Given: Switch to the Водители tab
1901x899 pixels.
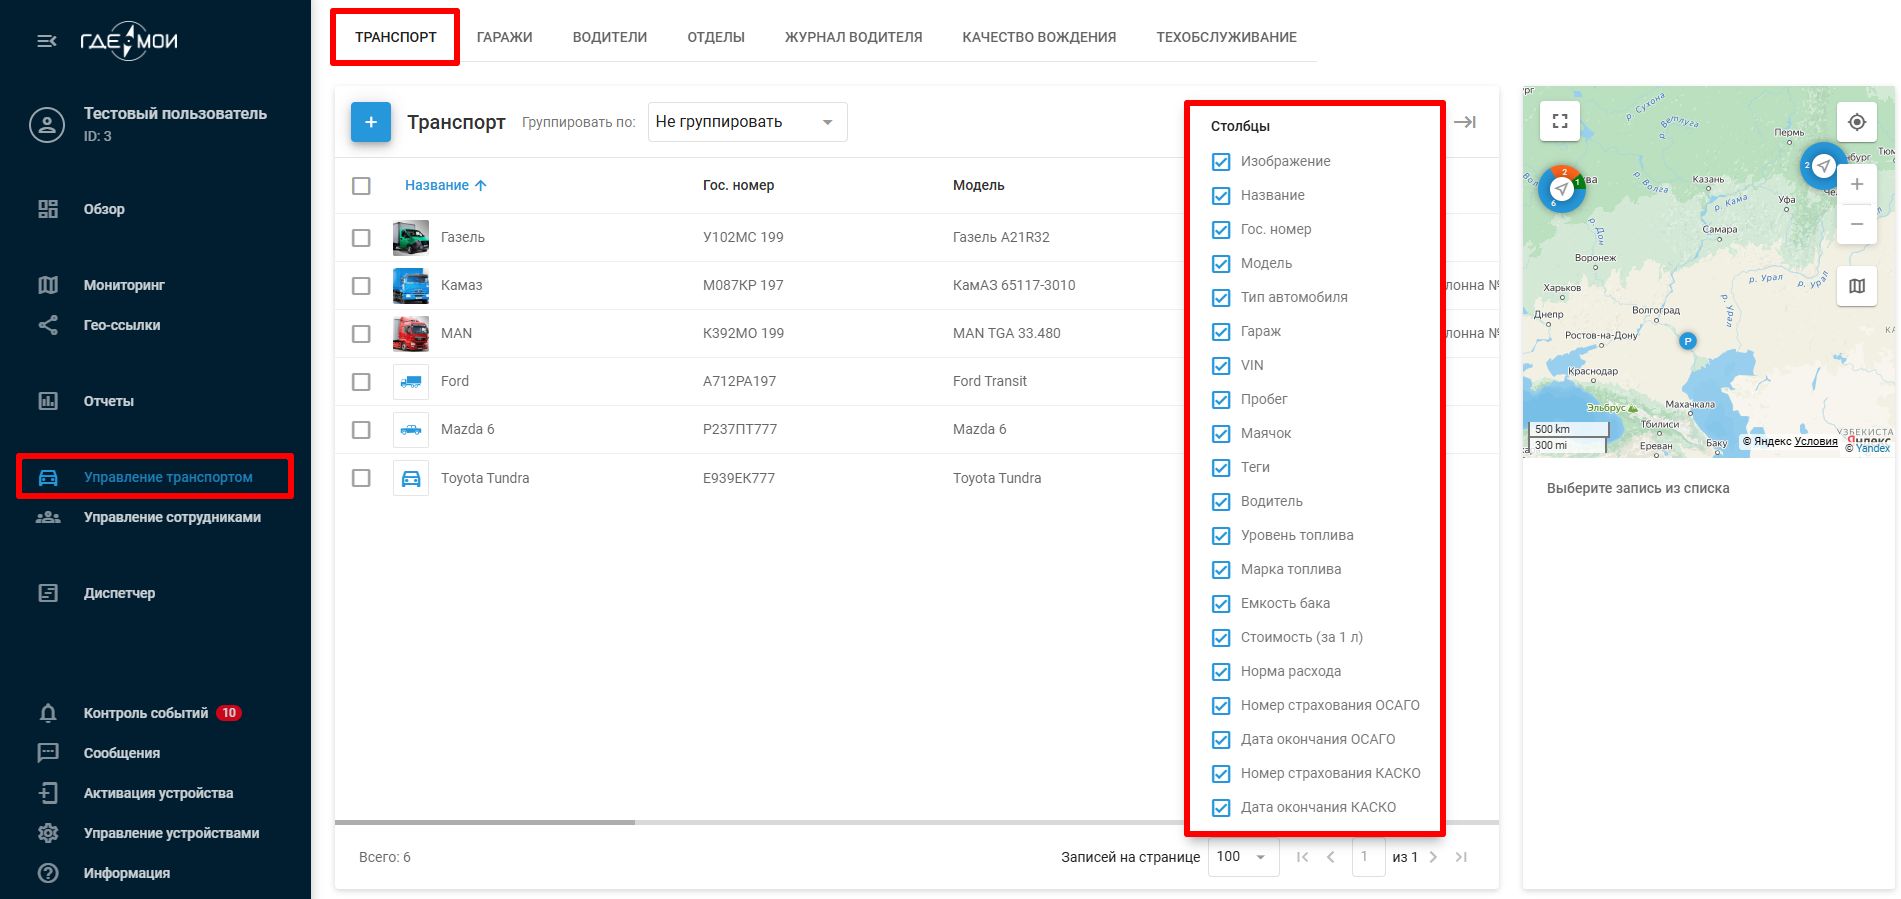Looking at the screenshot, I should pyautogui.click(x=609, y=37).
